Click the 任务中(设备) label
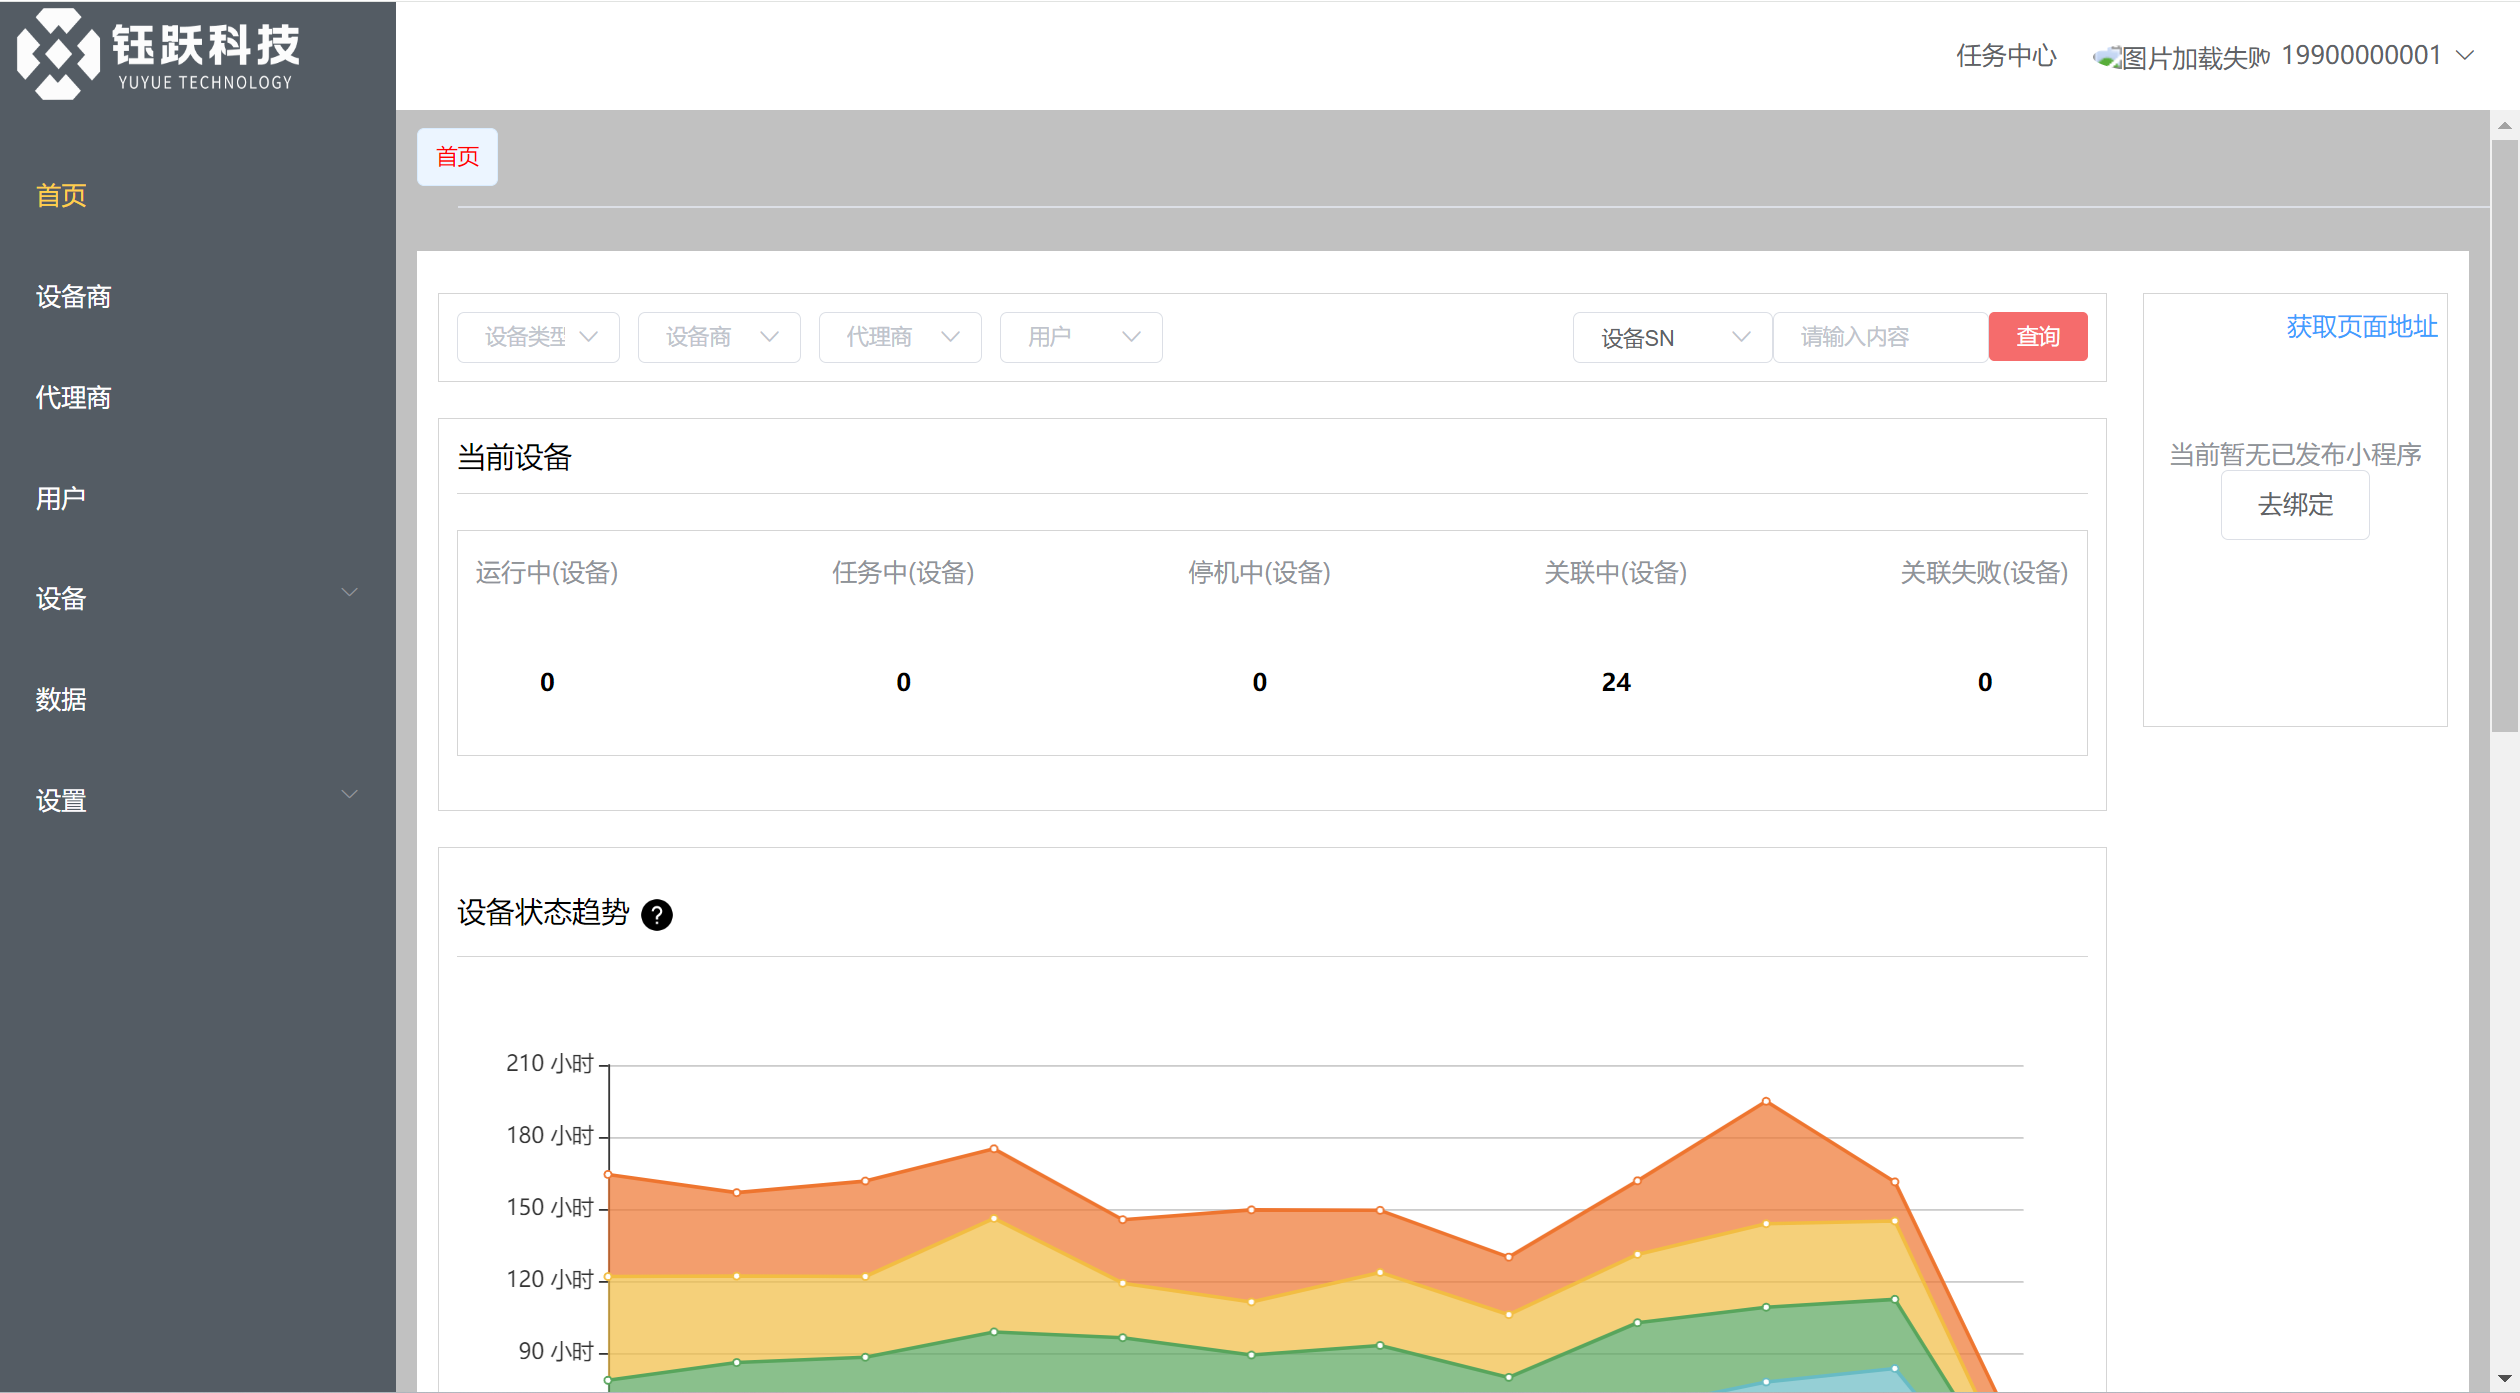Viewport: 2520px width, 1393px height. [903, 573]
